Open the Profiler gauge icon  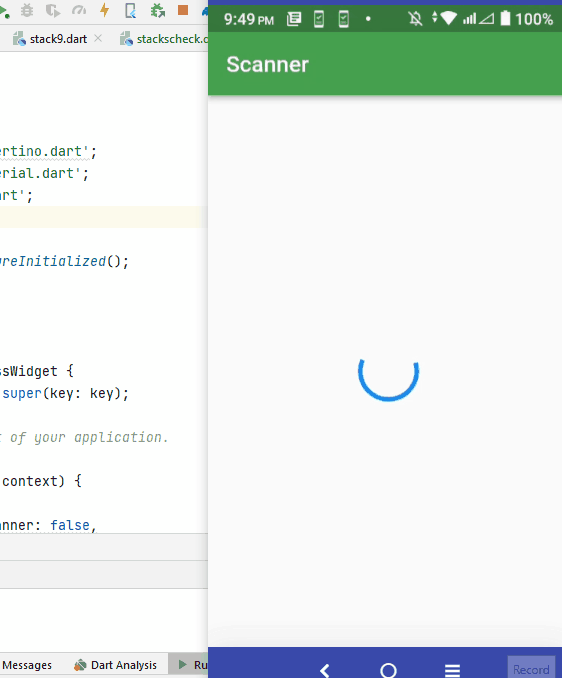tap(79, 10)
